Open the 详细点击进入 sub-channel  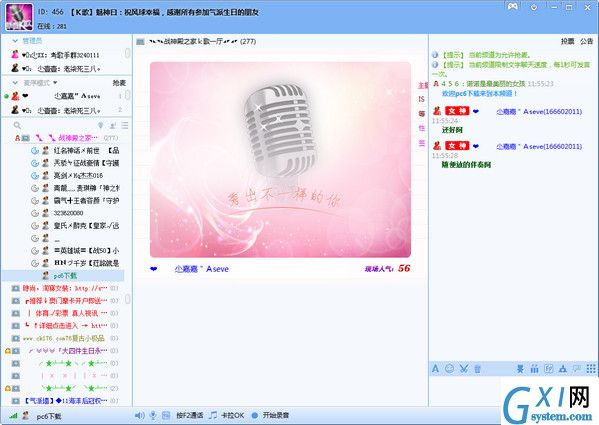tap(66, 326)
